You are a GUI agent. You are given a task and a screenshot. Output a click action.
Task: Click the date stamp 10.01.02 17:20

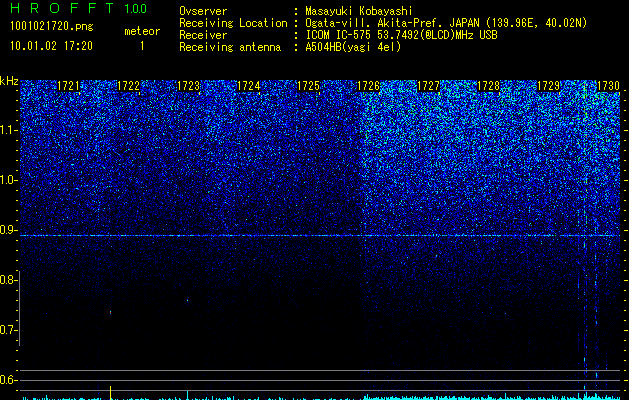pos(51,46)
